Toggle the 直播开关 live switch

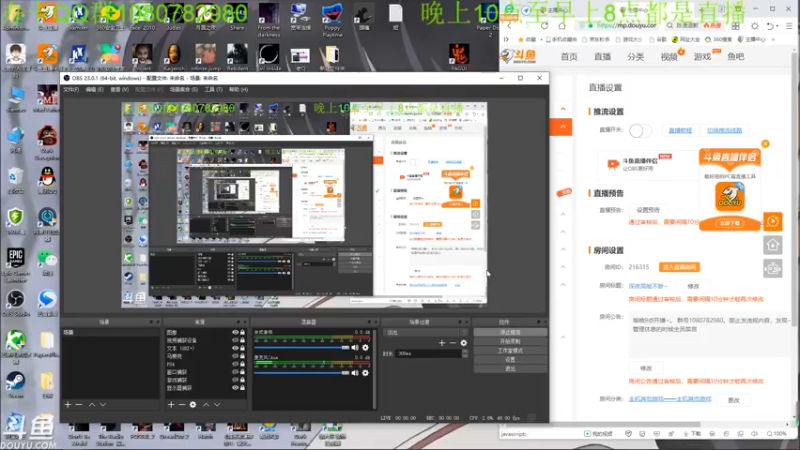(x=640, y=131)
